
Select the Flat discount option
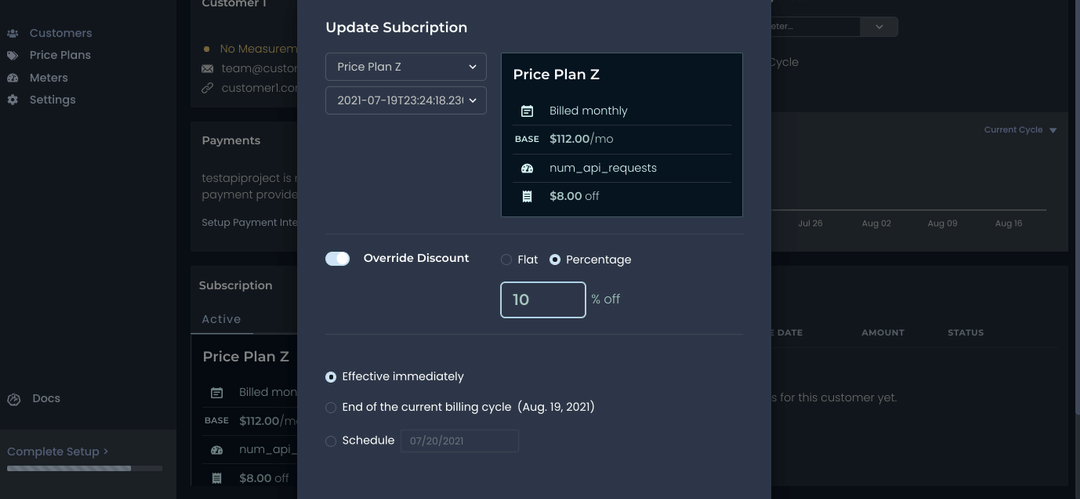point(507,260)
